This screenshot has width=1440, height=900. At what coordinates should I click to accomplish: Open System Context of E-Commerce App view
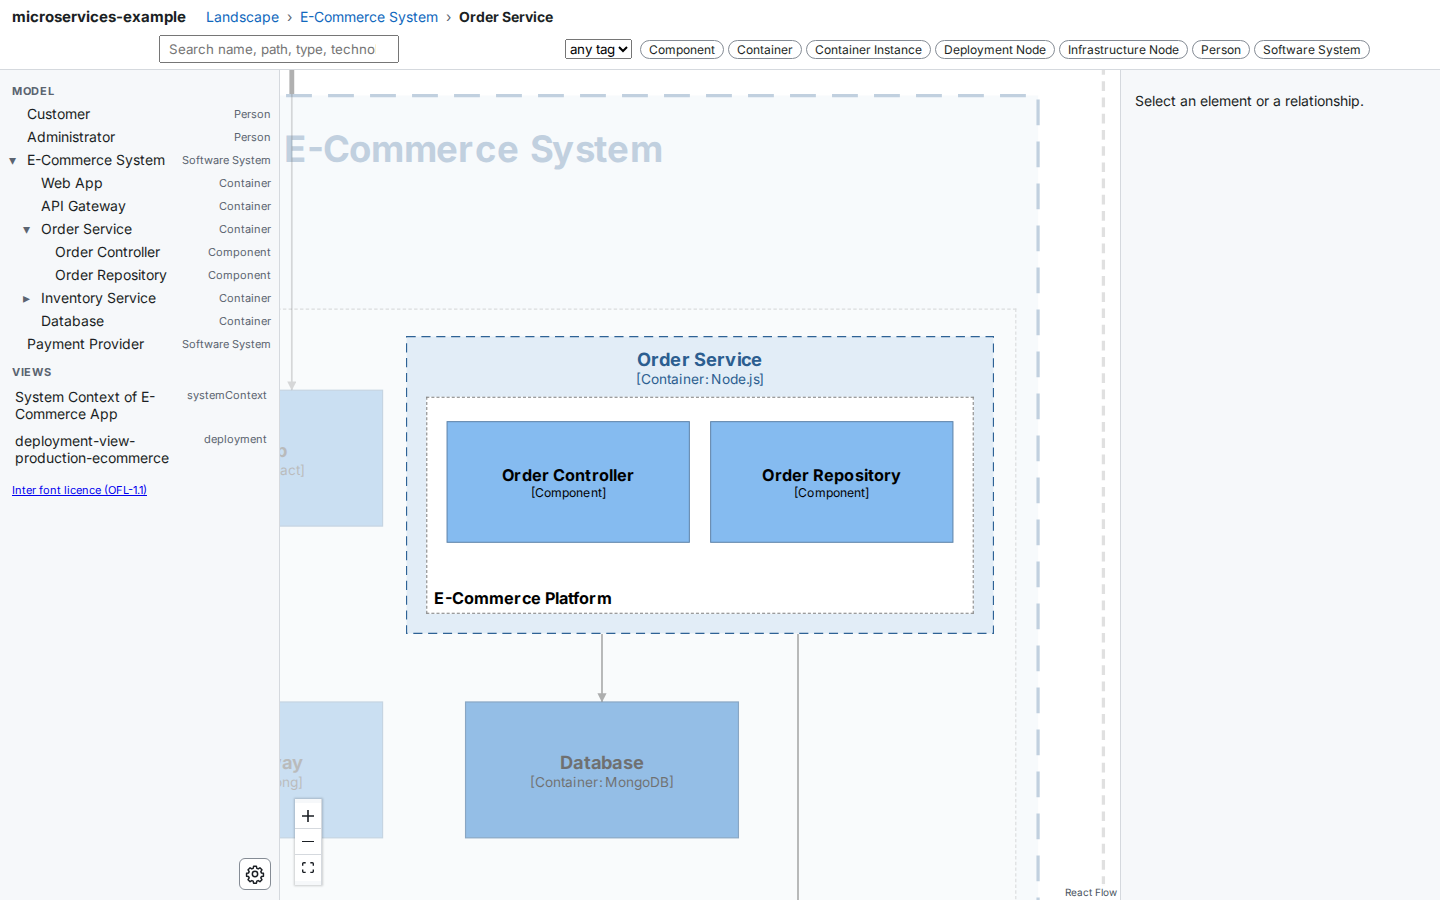click(140, 406)
